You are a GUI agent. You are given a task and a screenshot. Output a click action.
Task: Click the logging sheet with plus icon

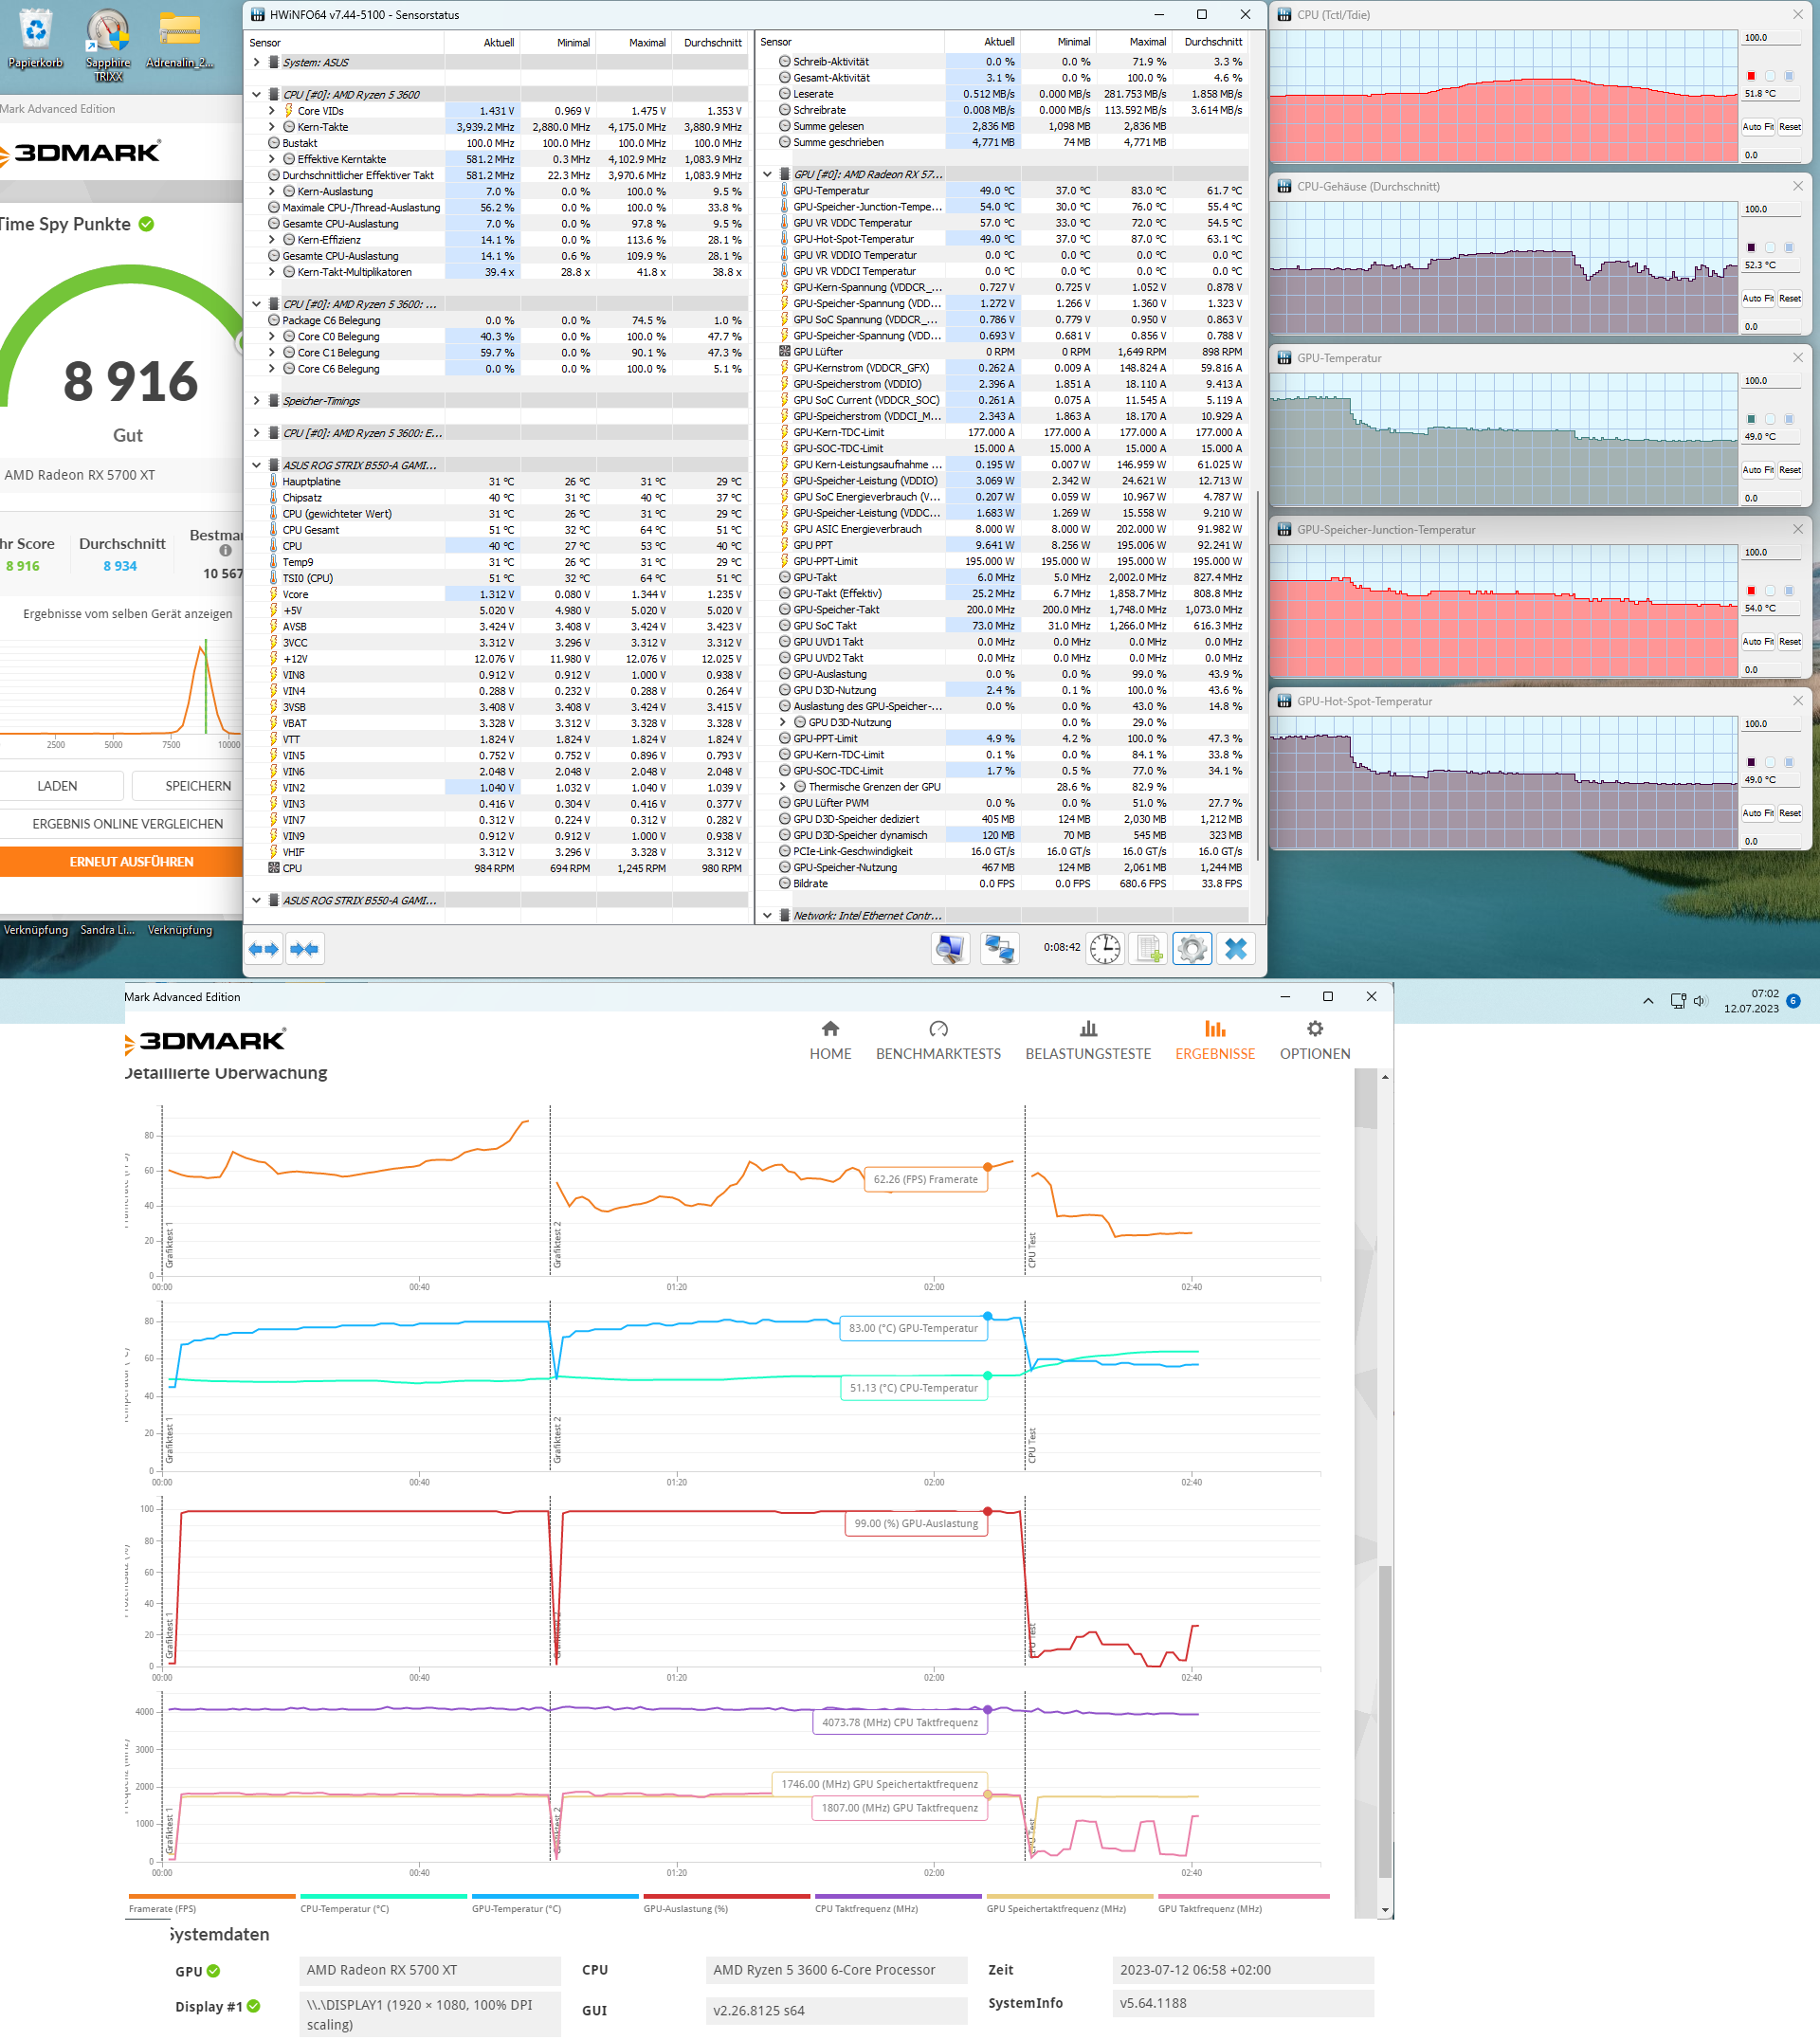tap(1149, 948)
